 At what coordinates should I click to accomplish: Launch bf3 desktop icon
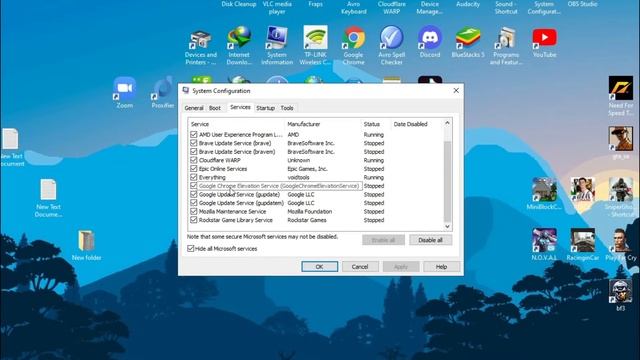click(620, 296)
